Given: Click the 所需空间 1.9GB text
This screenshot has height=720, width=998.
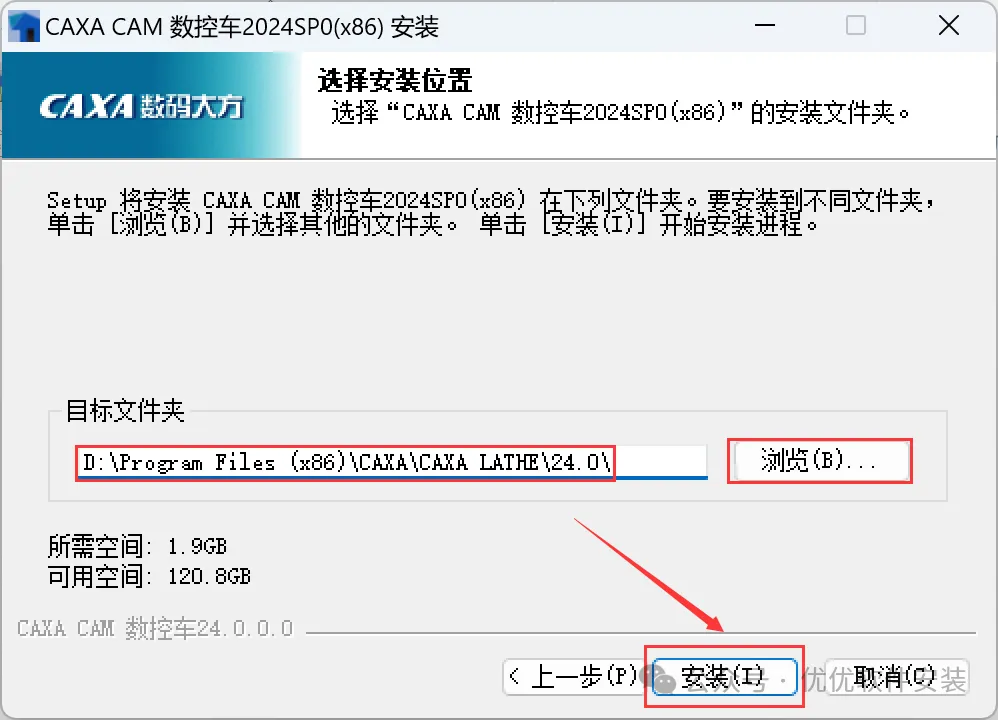Looking at the screenshot, I should (x=137, y=546).
